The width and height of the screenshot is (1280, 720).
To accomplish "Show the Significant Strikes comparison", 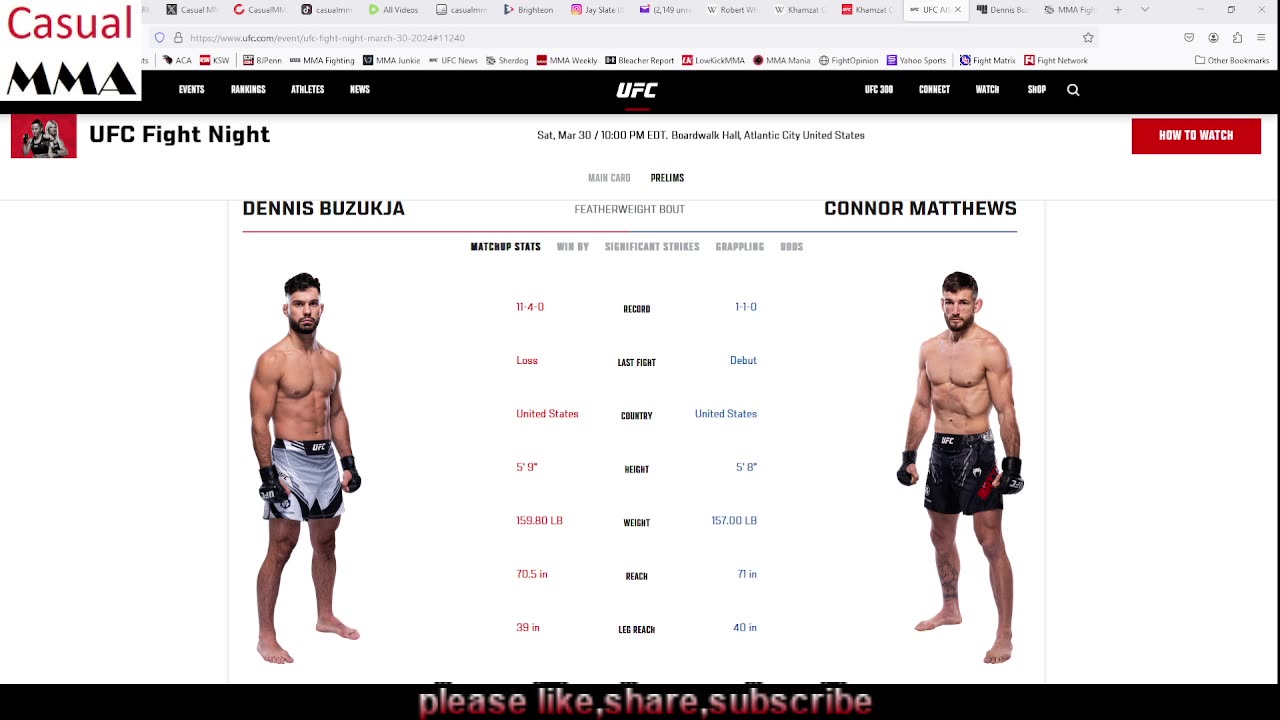I will [x=652, y=247].
